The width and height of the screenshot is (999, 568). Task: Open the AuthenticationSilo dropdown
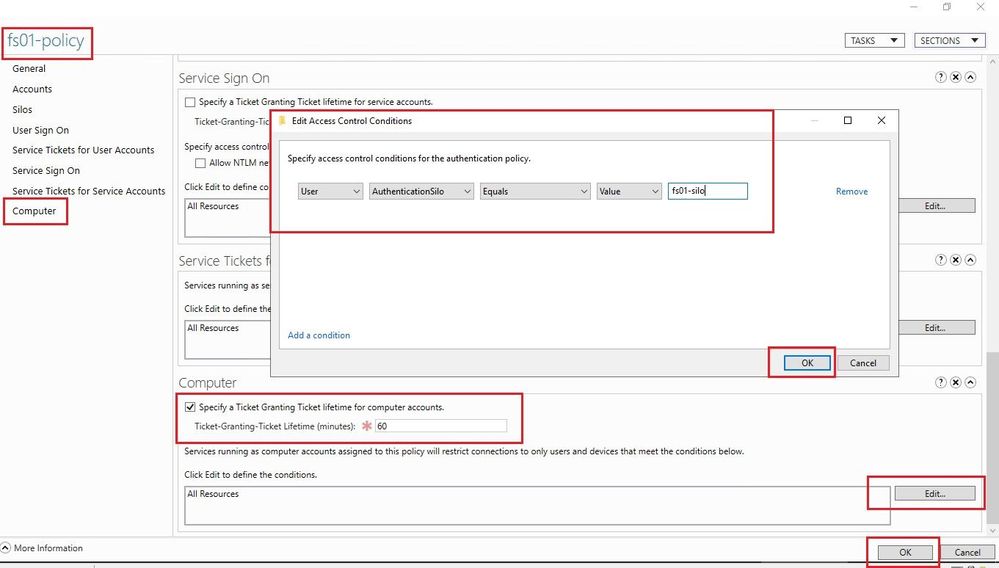tap(421, 191)
